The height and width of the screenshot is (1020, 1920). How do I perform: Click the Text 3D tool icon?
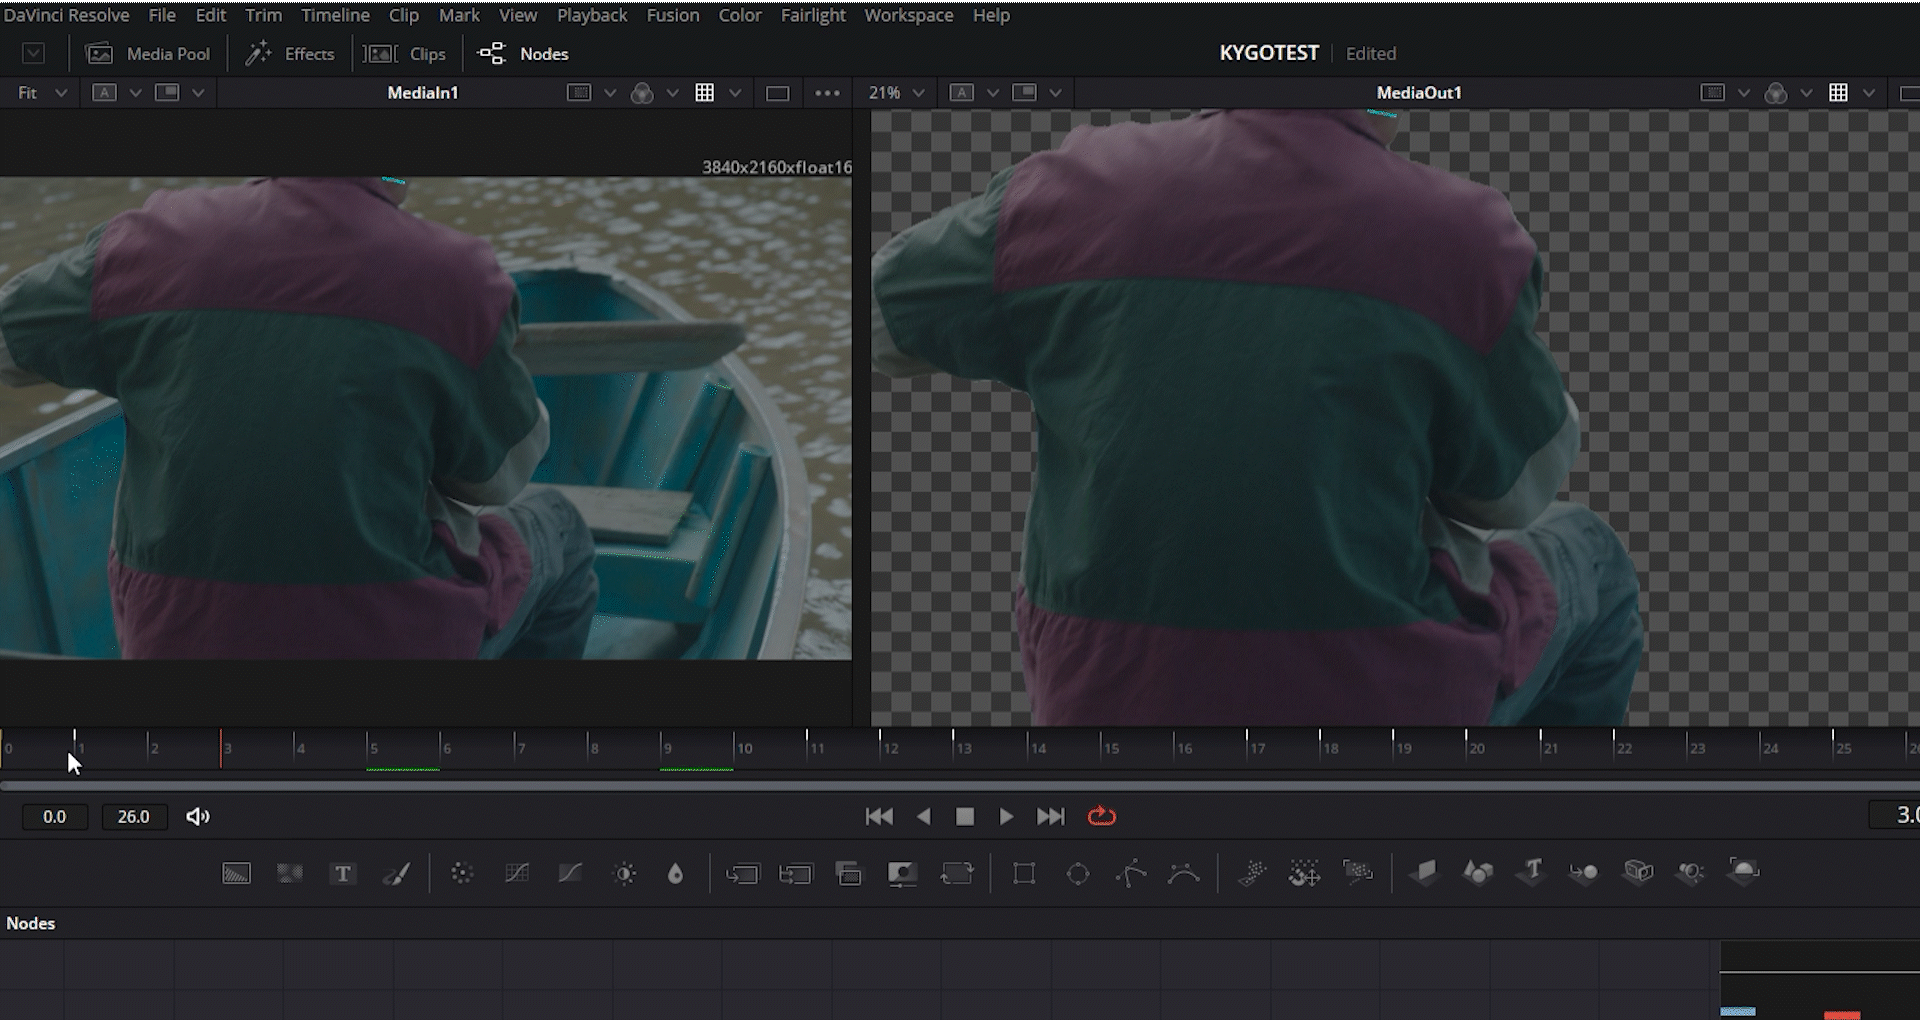point(1531,872)
